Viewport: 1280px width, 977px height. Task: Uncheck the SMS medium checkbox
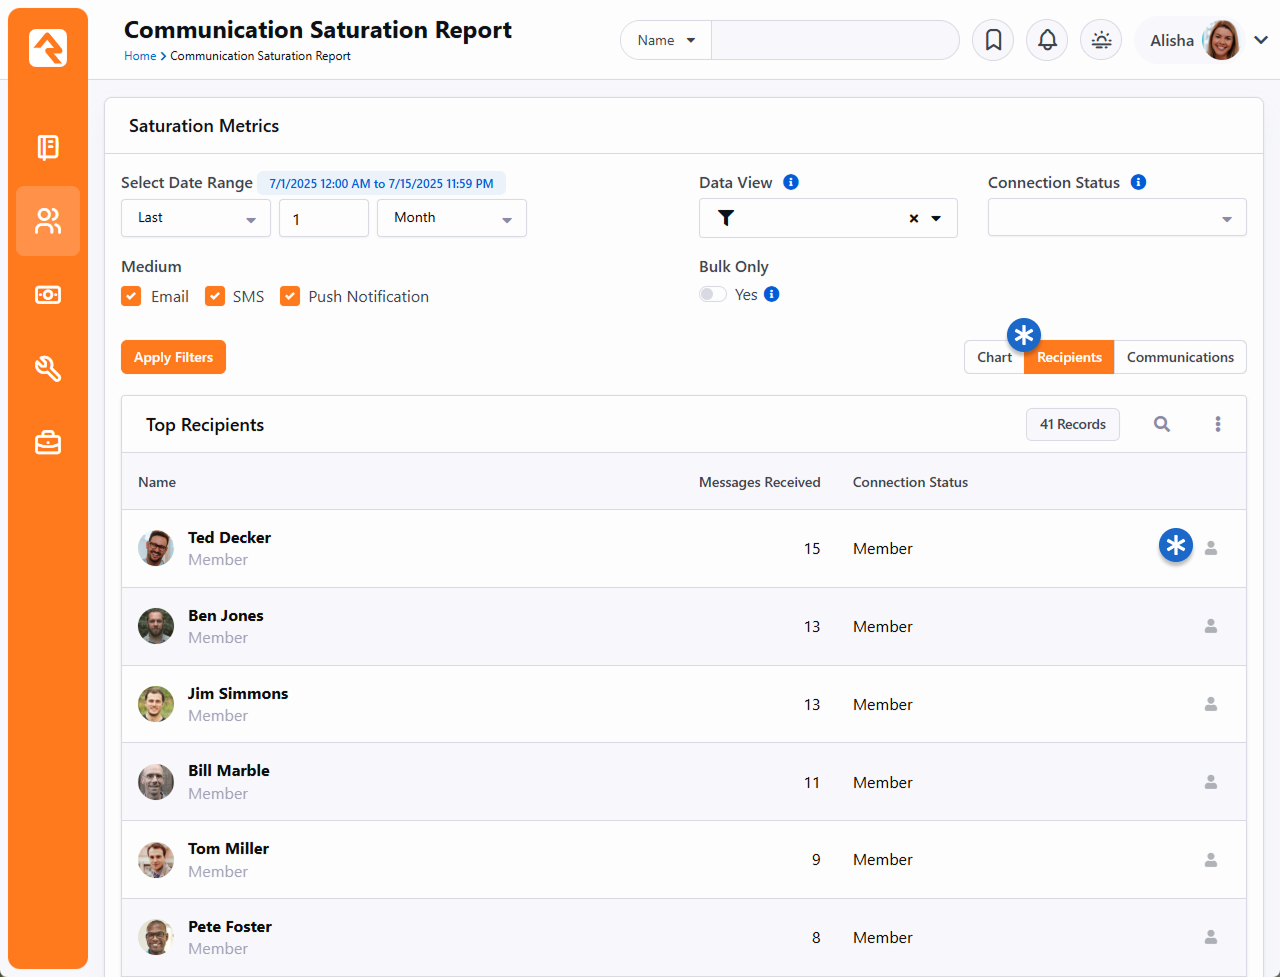[x=215, y=296]
